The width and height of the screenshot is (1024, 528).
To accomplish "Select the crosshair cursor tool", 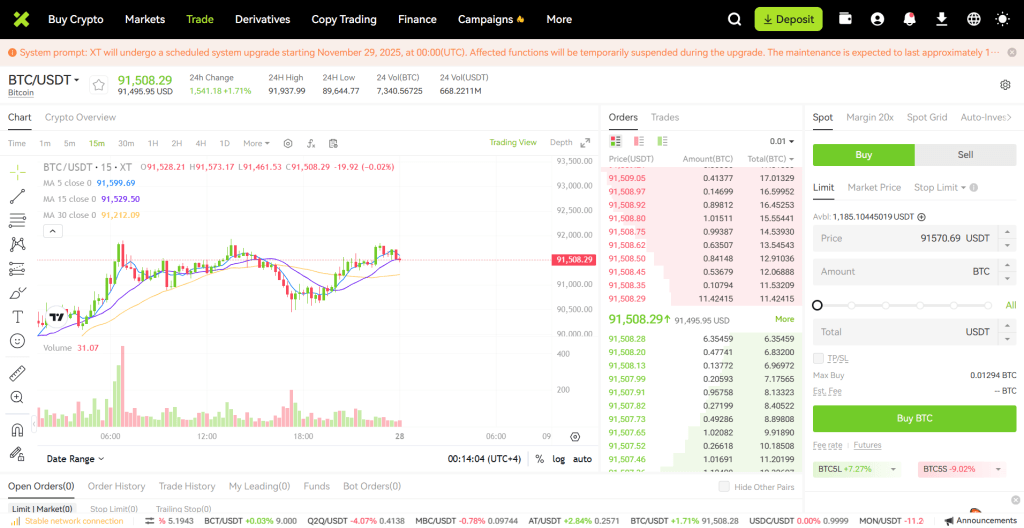I will coord(18,173).
